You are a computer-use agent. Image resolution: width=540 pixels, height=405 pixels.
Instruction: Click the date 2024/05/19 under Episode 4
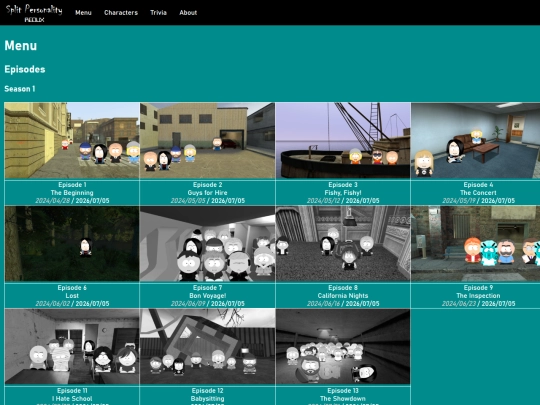(x=459, y=201)
